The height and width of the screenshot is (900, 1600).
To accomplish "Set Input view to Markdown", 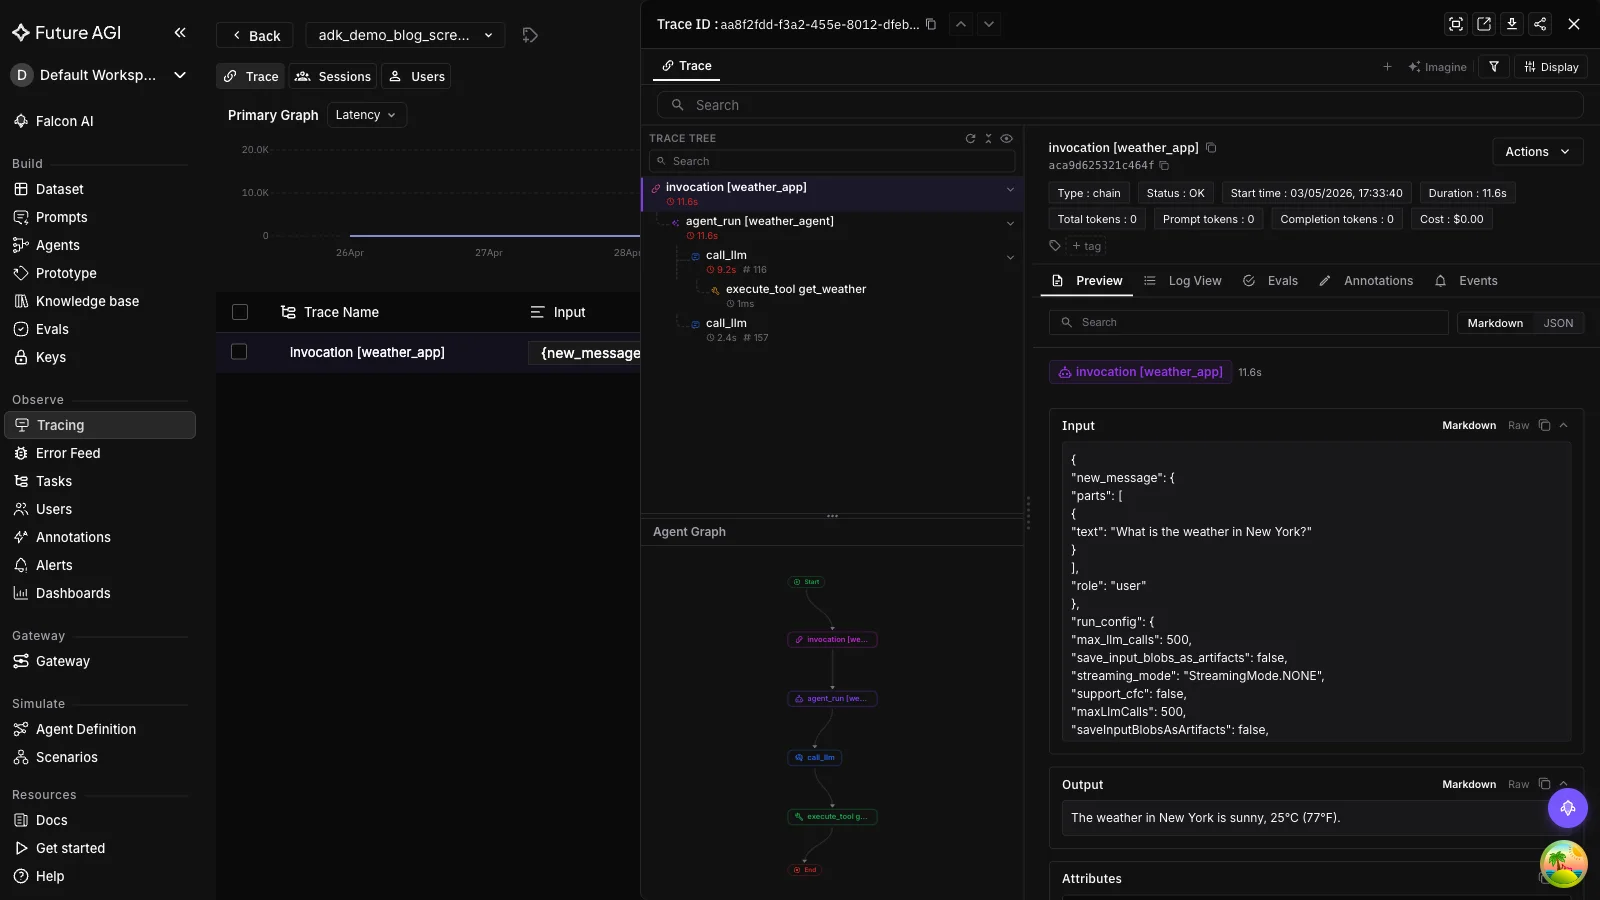I will [1469, 426].
